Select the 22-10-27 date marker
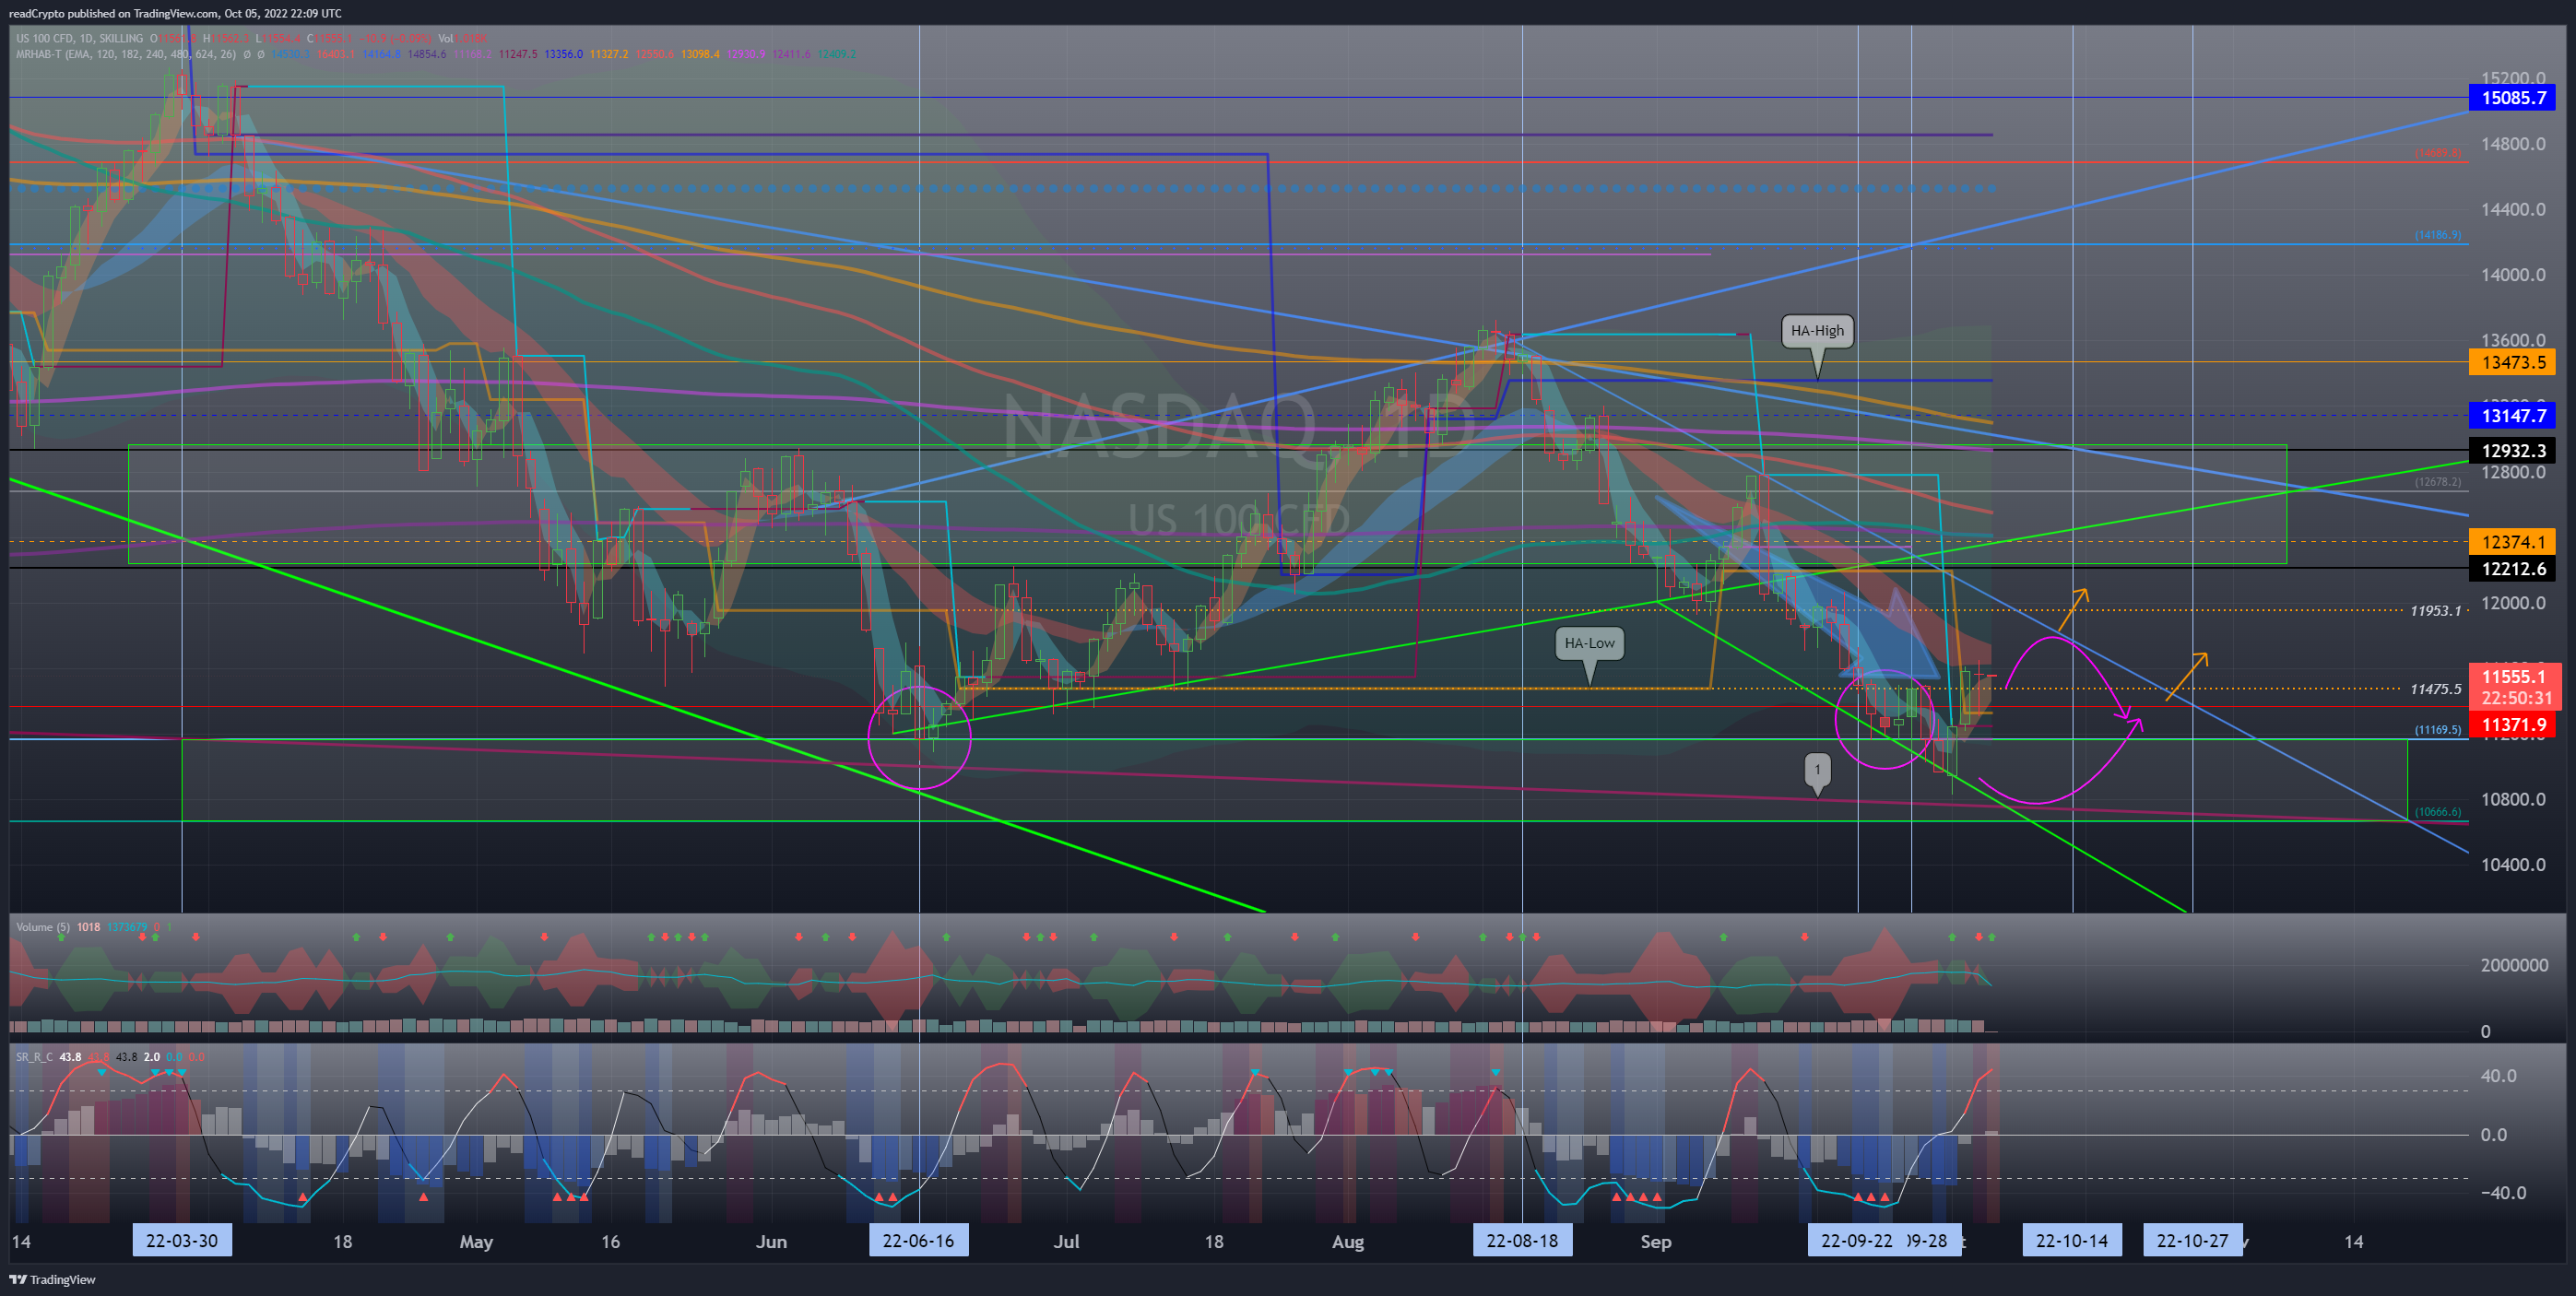2576x1296 pixels. click(2192, 1241)
